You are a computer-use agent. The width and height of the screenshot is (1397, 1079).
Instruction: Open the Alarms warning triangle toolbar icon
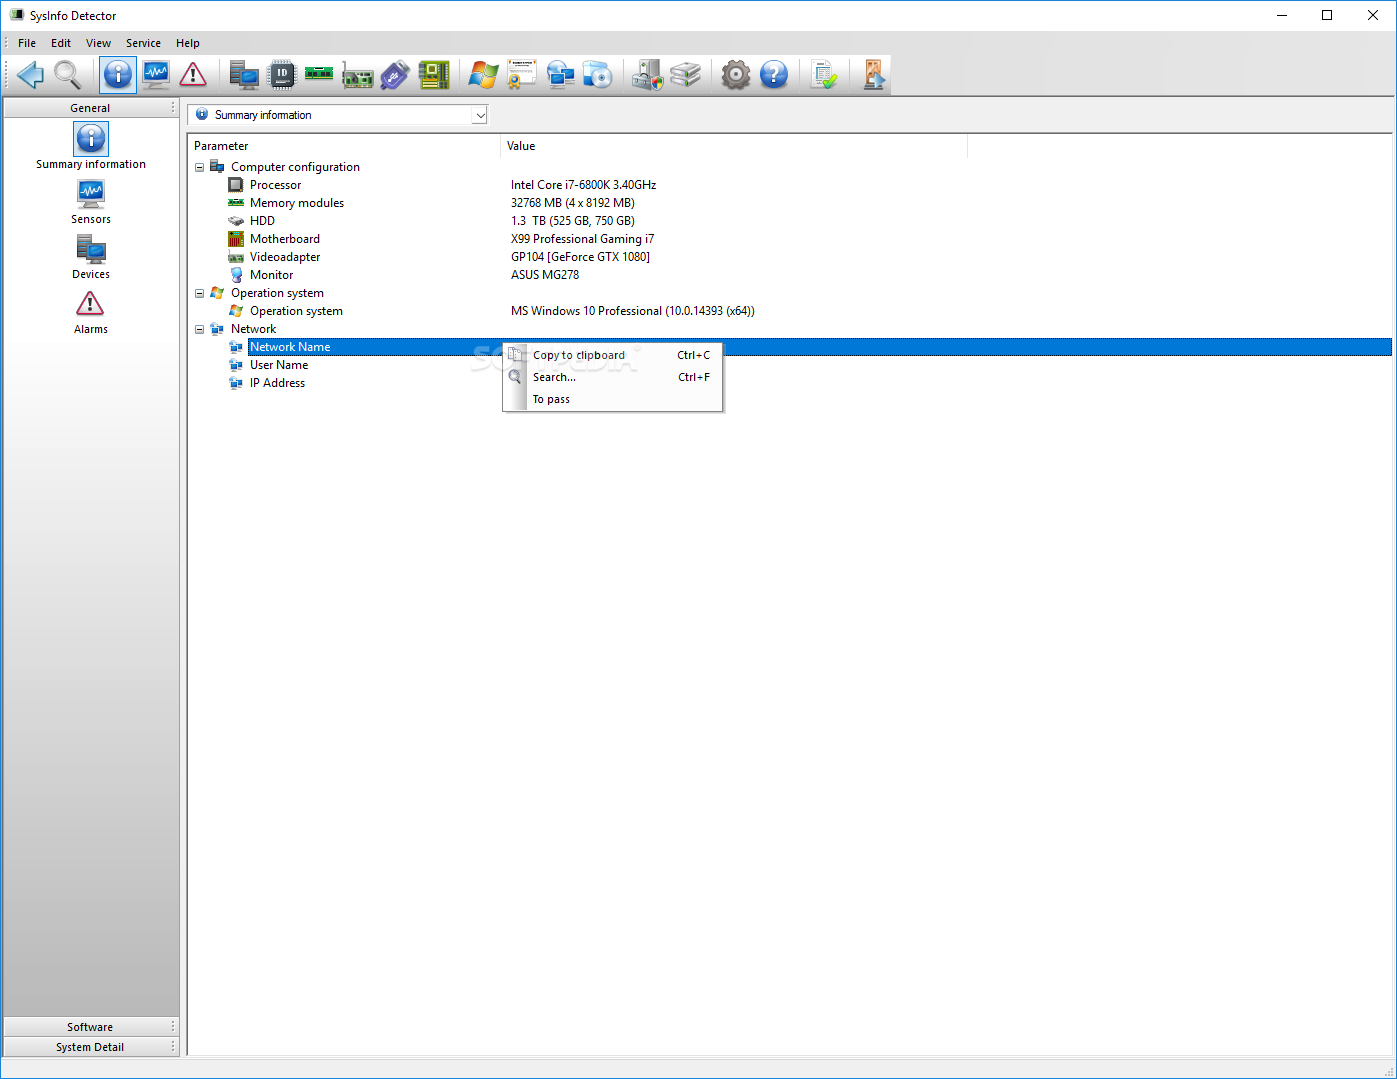(x=193, y=75)
